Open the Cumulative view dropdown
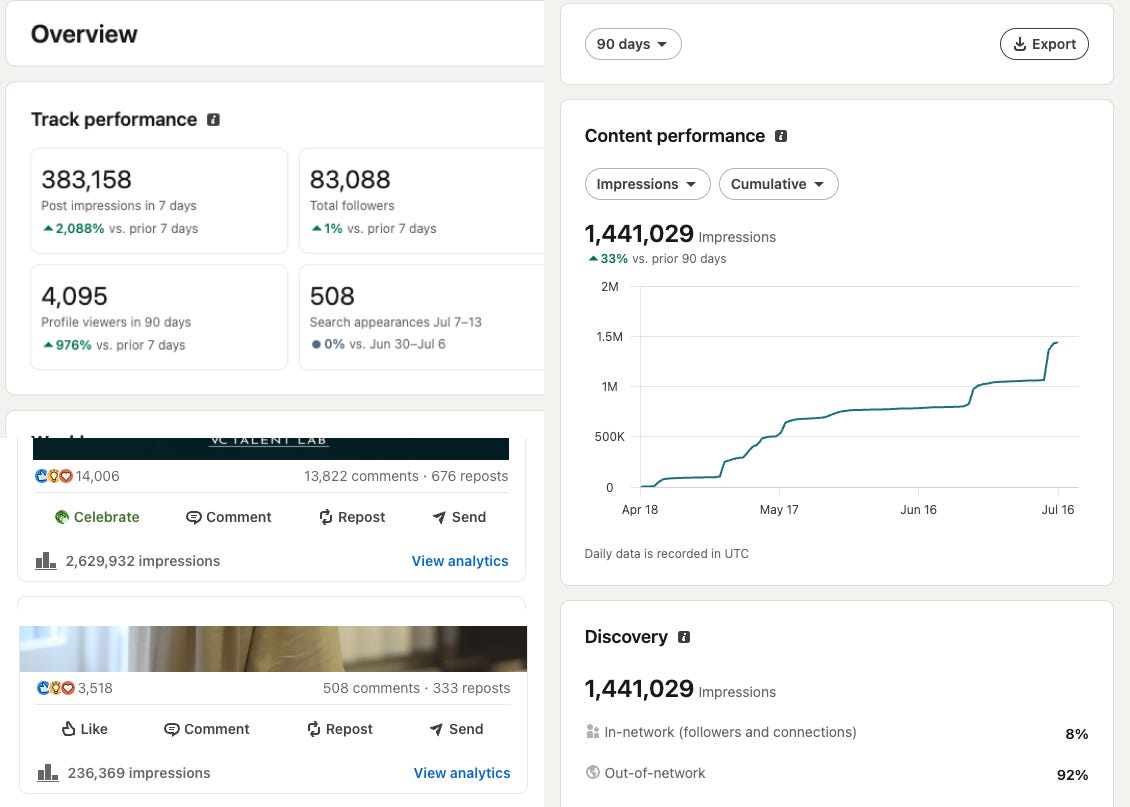This screenshot has width=1130, height=807. [x=778, y=184]
